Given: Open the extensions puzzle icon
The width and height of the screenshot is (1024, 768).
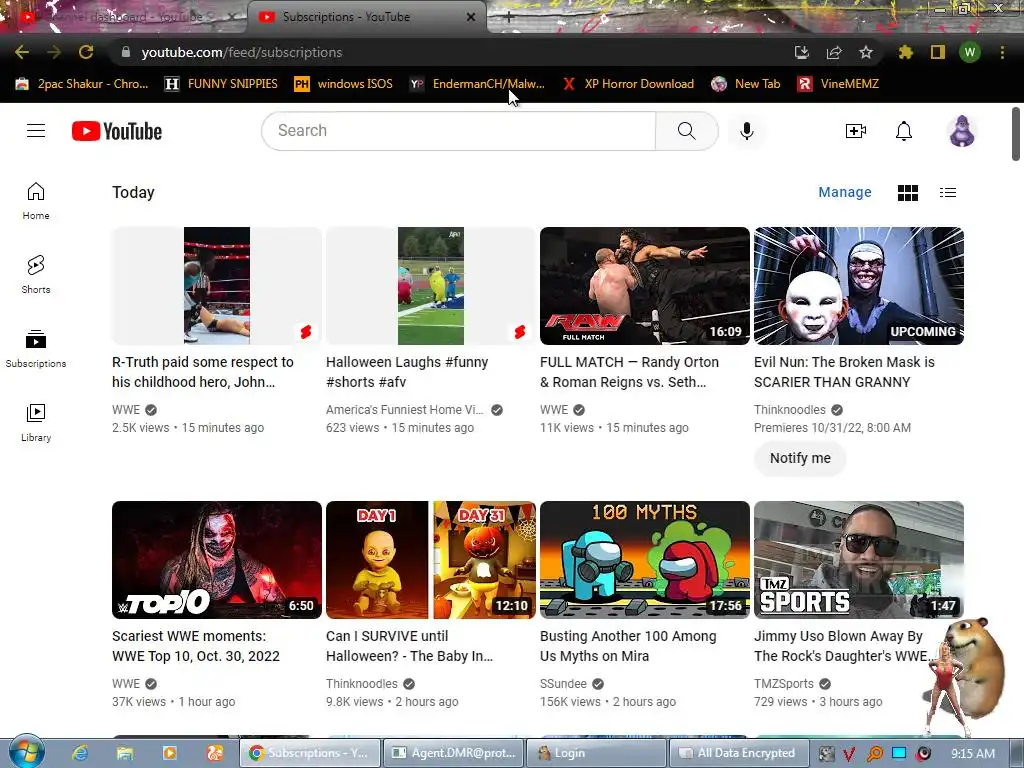Looking at the screenshot, I should click(905, 52).
